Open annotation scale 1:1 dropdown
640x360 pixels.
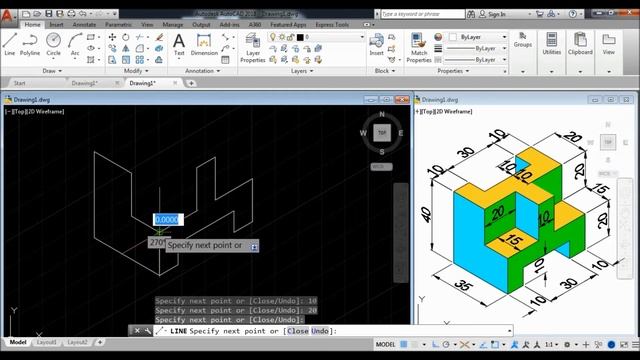pyautogui.click(x=552, y=344)
